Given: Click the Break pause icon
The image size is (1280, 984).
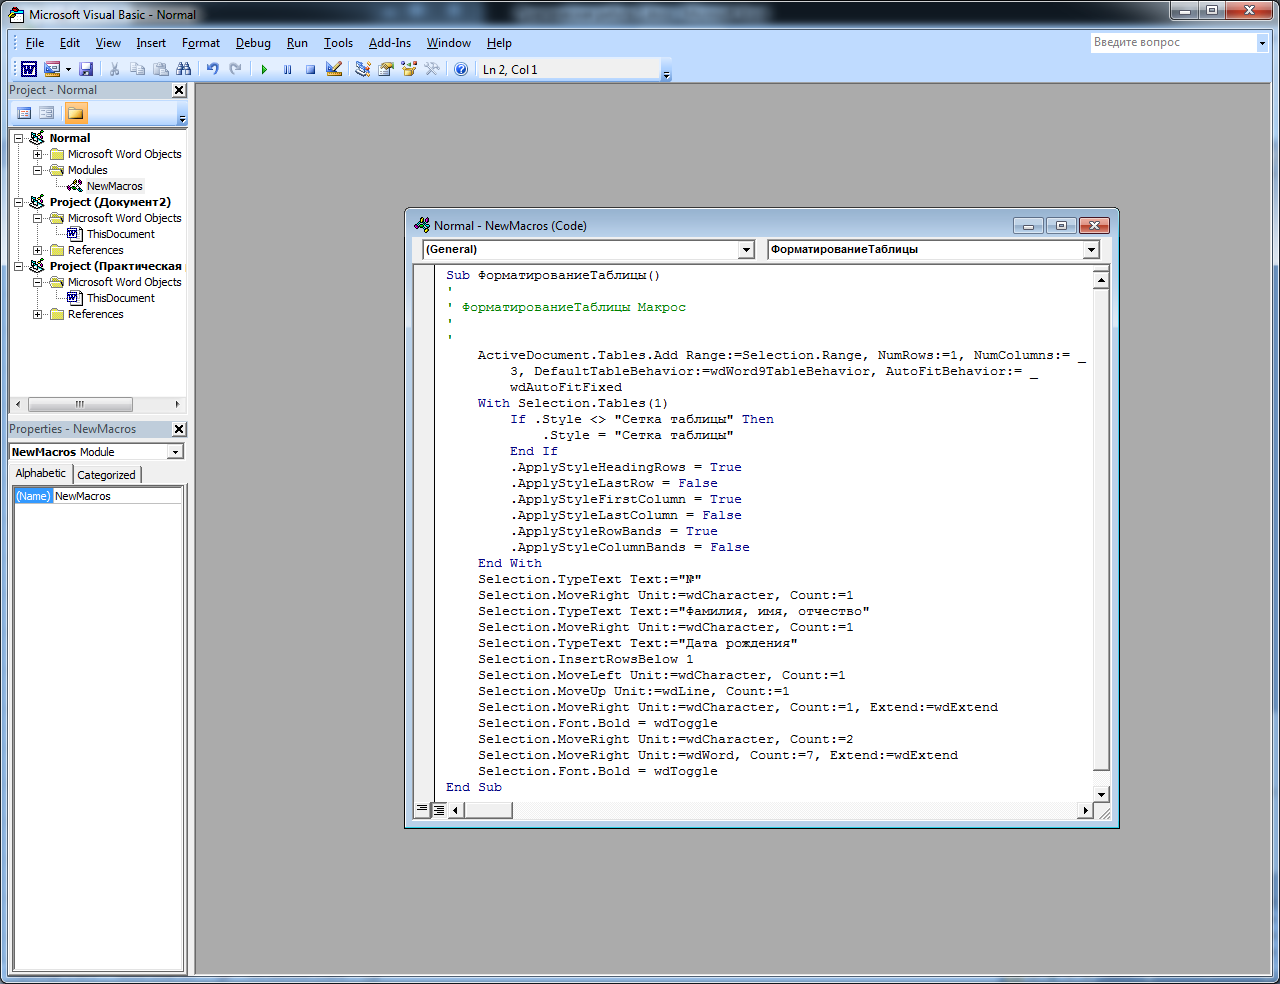Looking at the screenshot, I should tap(287, 69).
